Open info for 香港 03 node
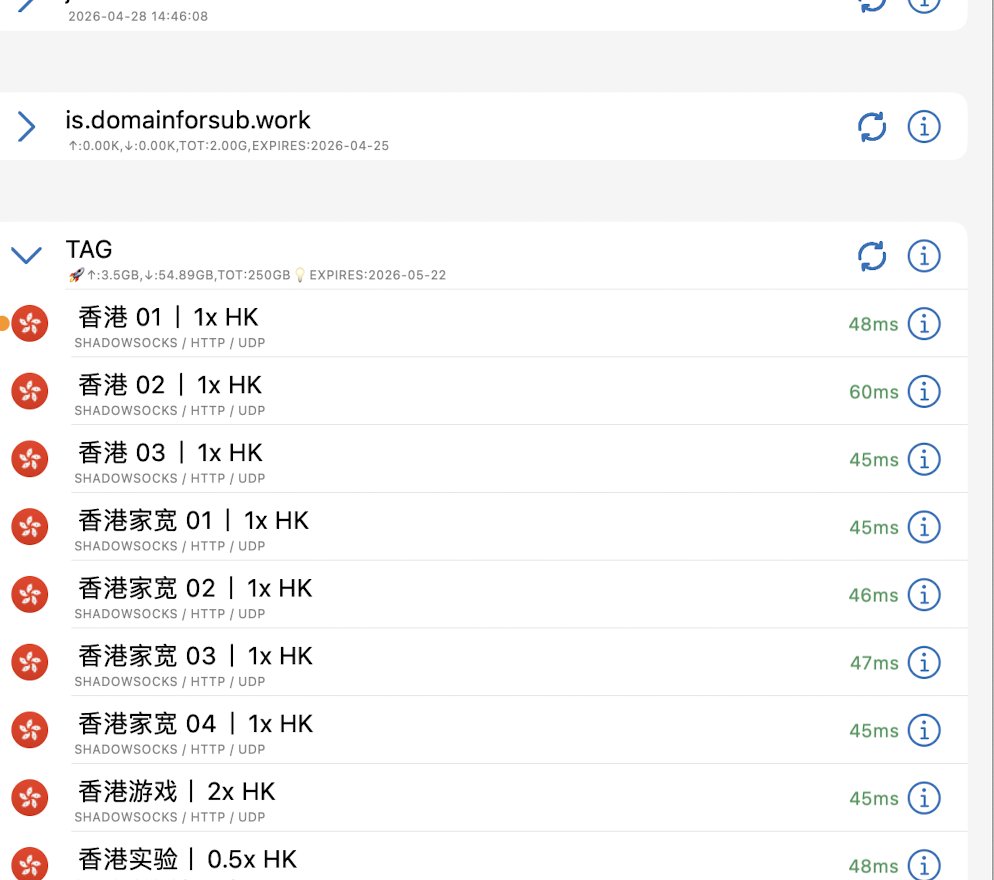Viewport: 994px width, 880px height. (924, 460)
